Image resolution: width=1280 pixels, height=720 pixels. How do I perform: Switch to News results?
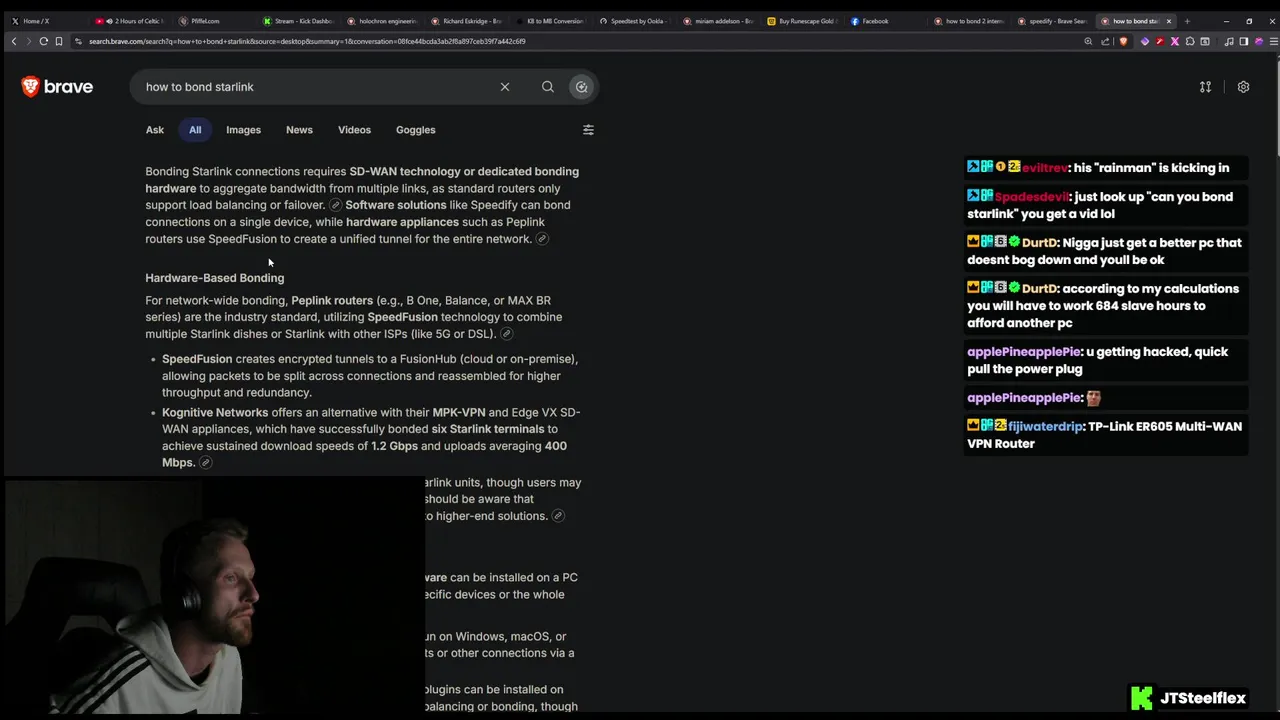point(299,130)
